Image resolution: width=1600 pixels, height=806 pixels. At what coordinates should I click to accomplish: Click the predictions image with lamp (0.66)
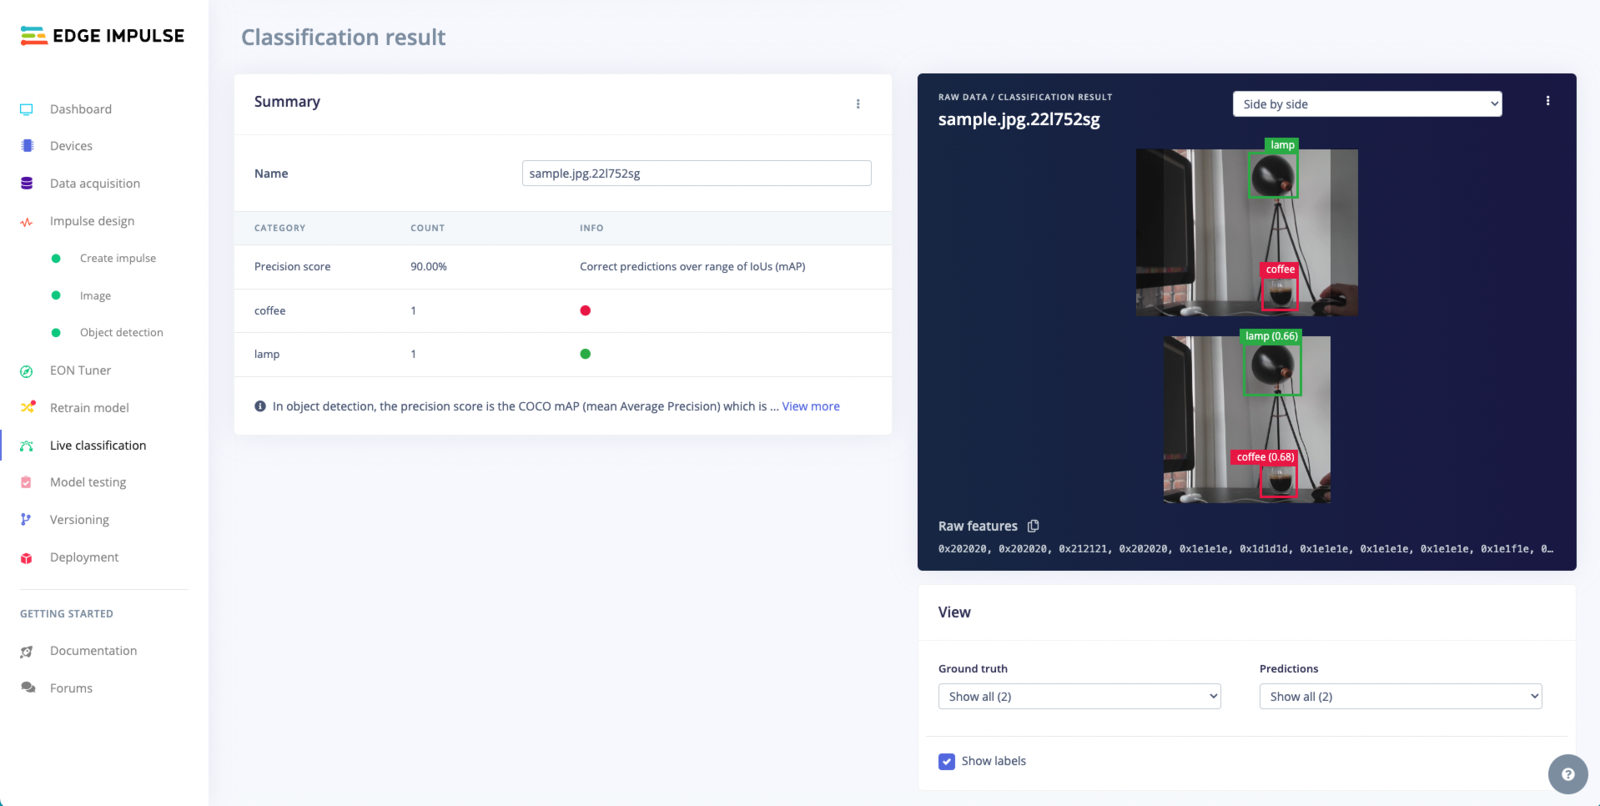[x=1246, y=419]
